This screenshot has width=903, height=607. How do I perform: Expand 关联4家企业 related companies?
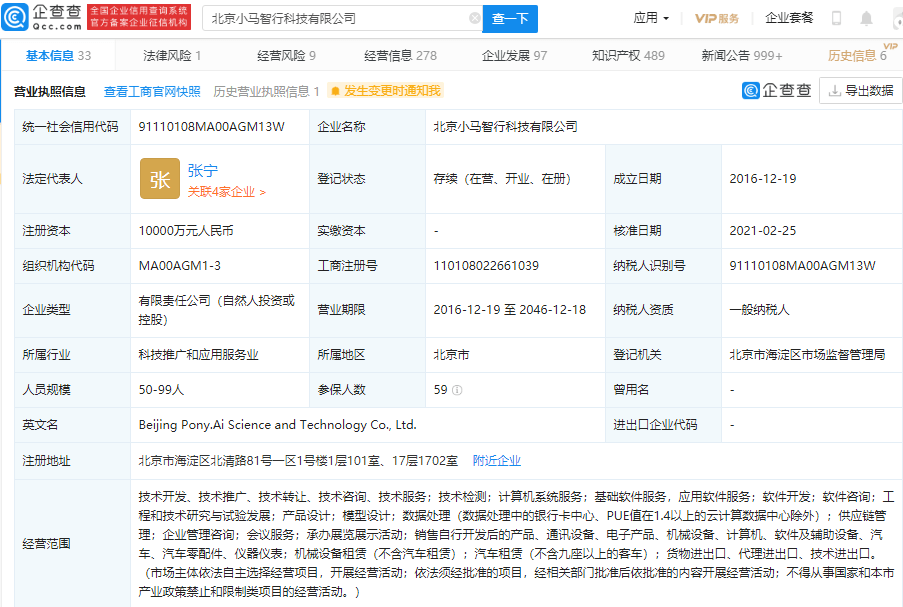pos(226,192)
